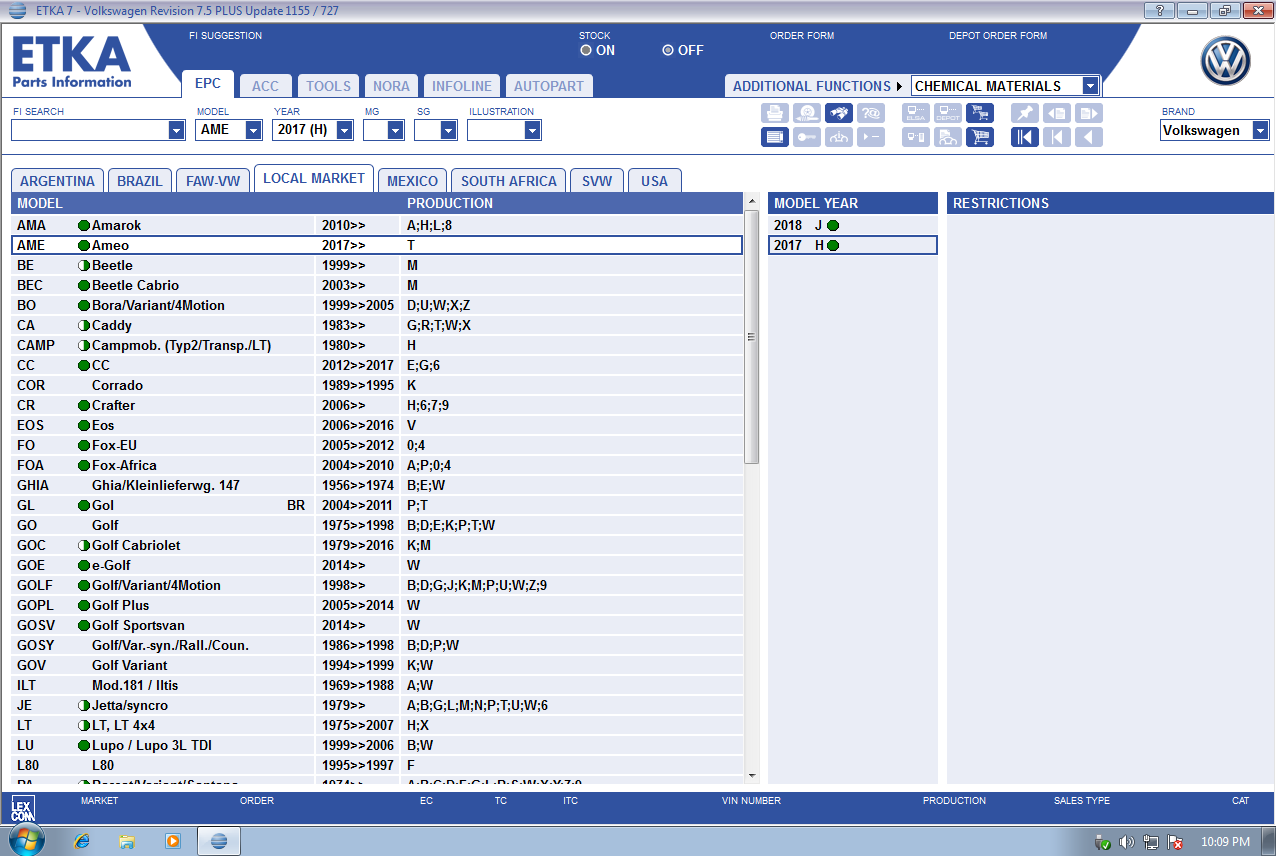
Task: Select the SVW market tab
Action: point(597,181)
